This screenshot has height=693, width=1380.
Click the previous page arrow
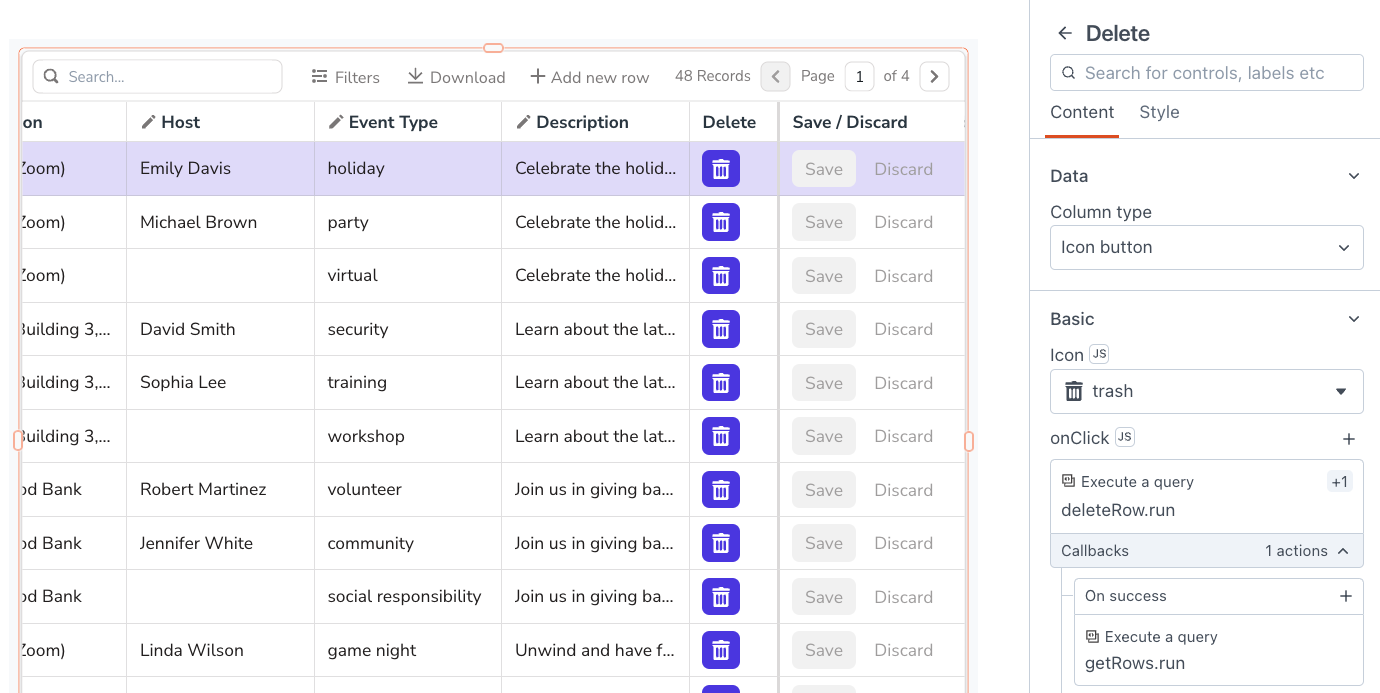pyautogui.click(x=775, y=76)
